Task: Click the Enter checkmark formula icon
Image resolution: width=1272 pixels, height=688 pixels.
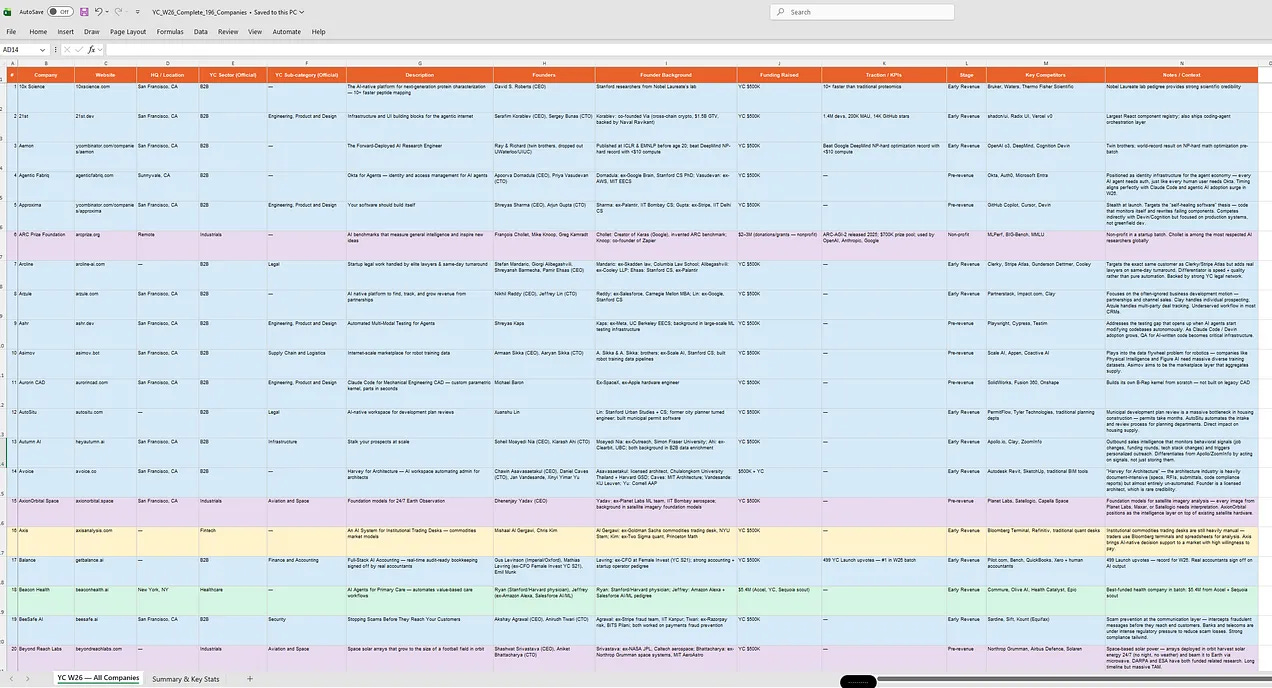Action: point(79,49)
